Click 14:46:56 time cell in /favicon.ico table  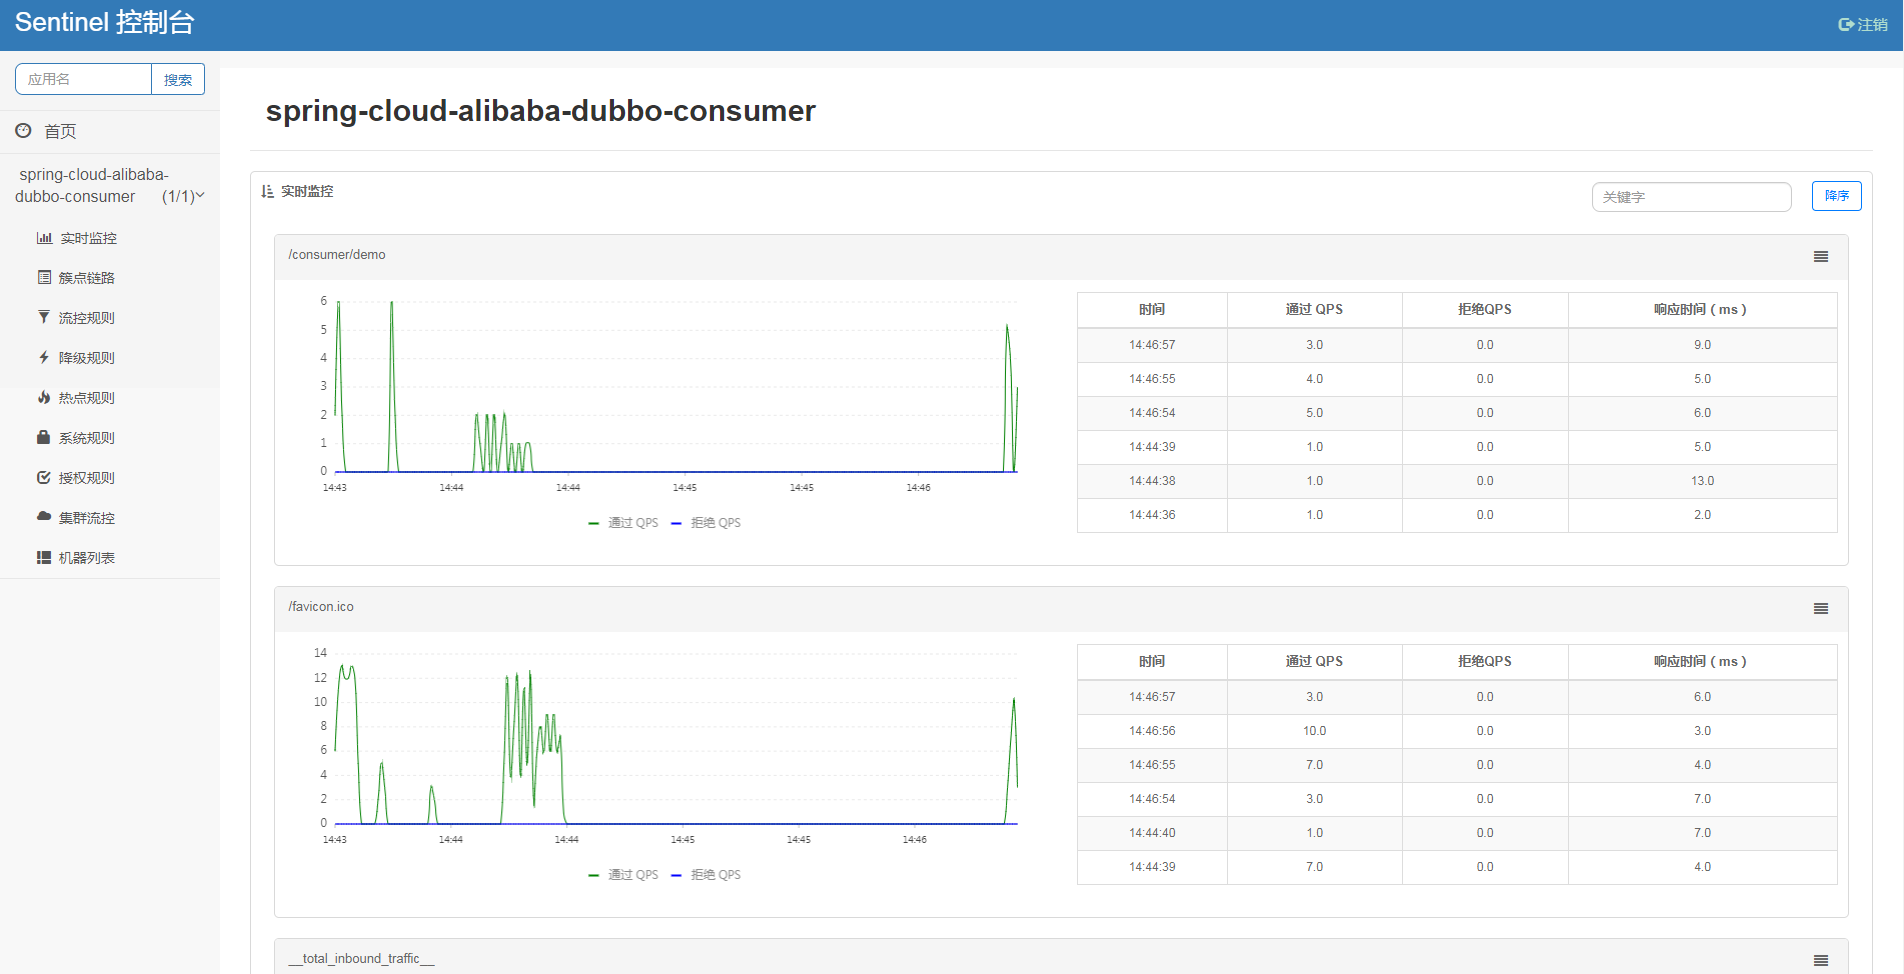coord(1152,731)
